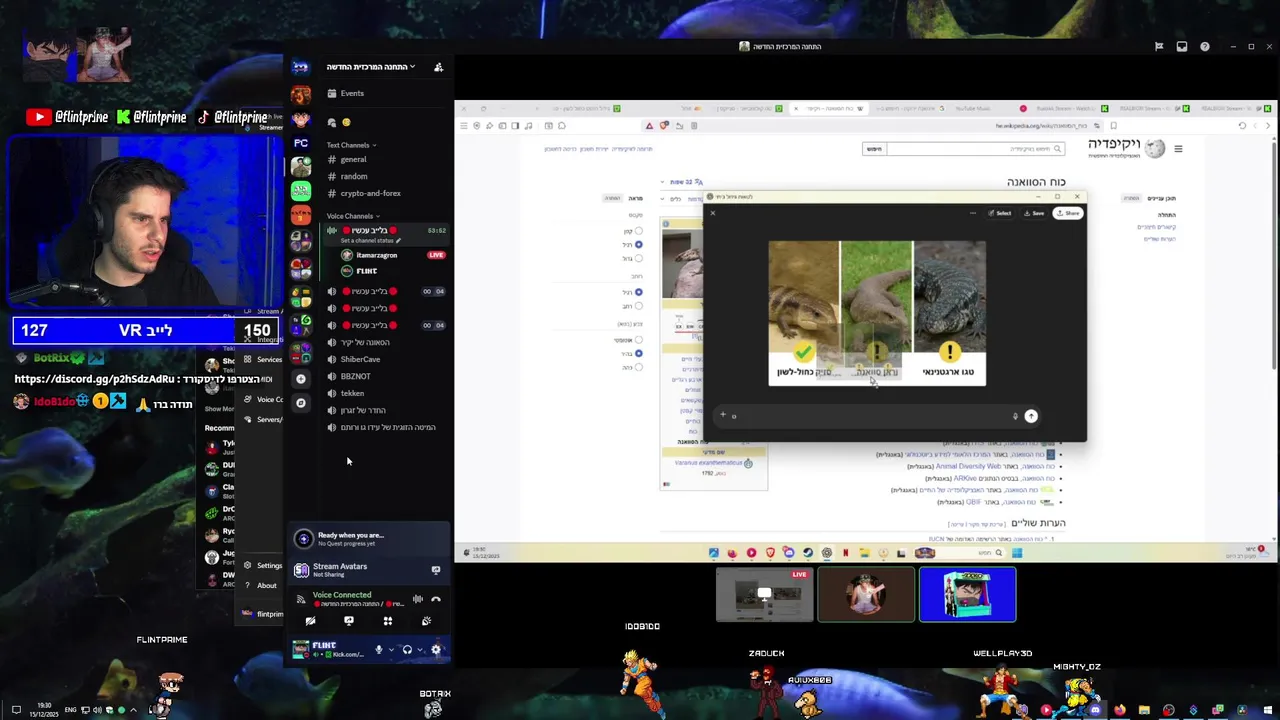Follow the GBIF external link
This screenshot has width=1280, height=720.
(x=973, y=502)
